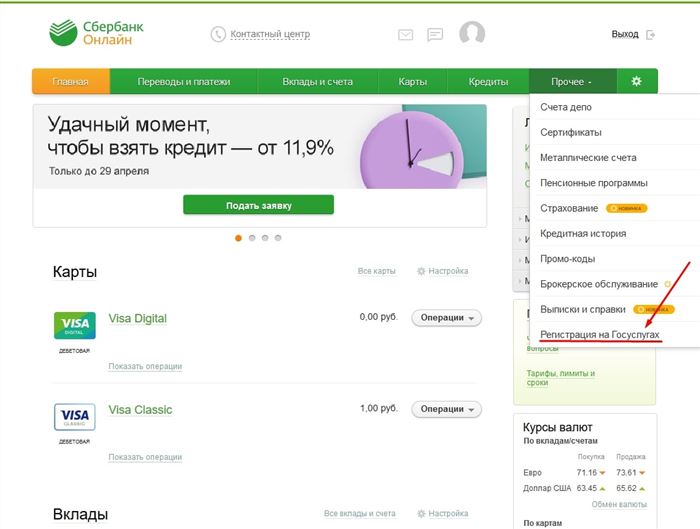This screenshot has width=700, height=529.
Task: Select Счета депо menu entry
Action: [614, 107]
